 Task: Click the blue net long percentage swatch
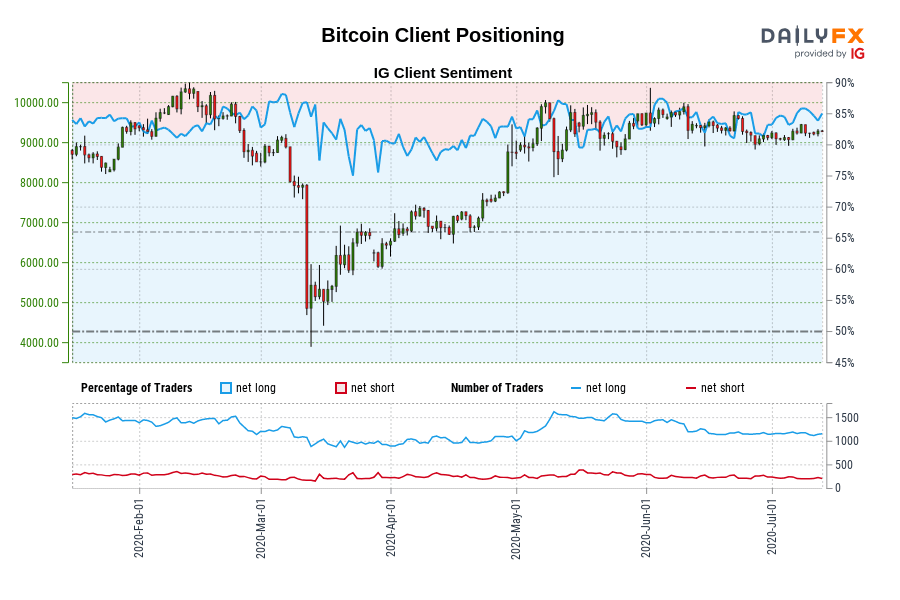tap(226, 388)
